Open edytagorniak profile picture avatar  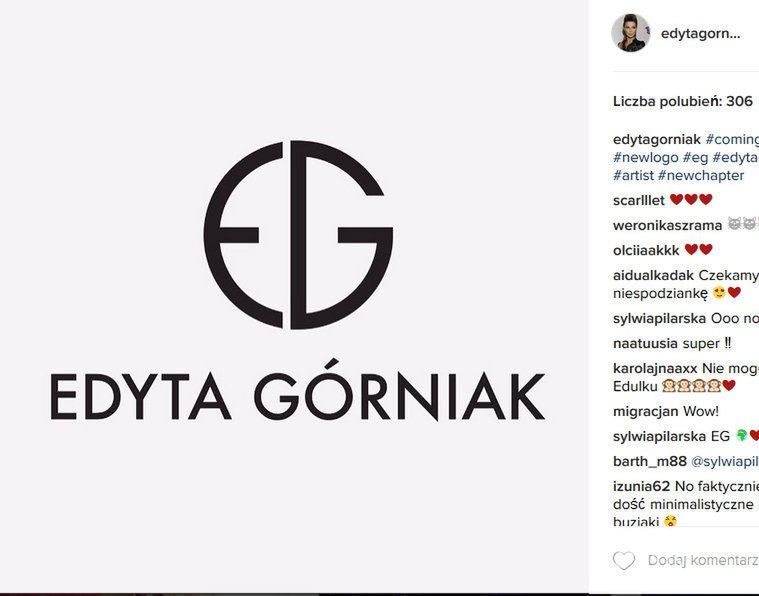click(x=630, y=33)
